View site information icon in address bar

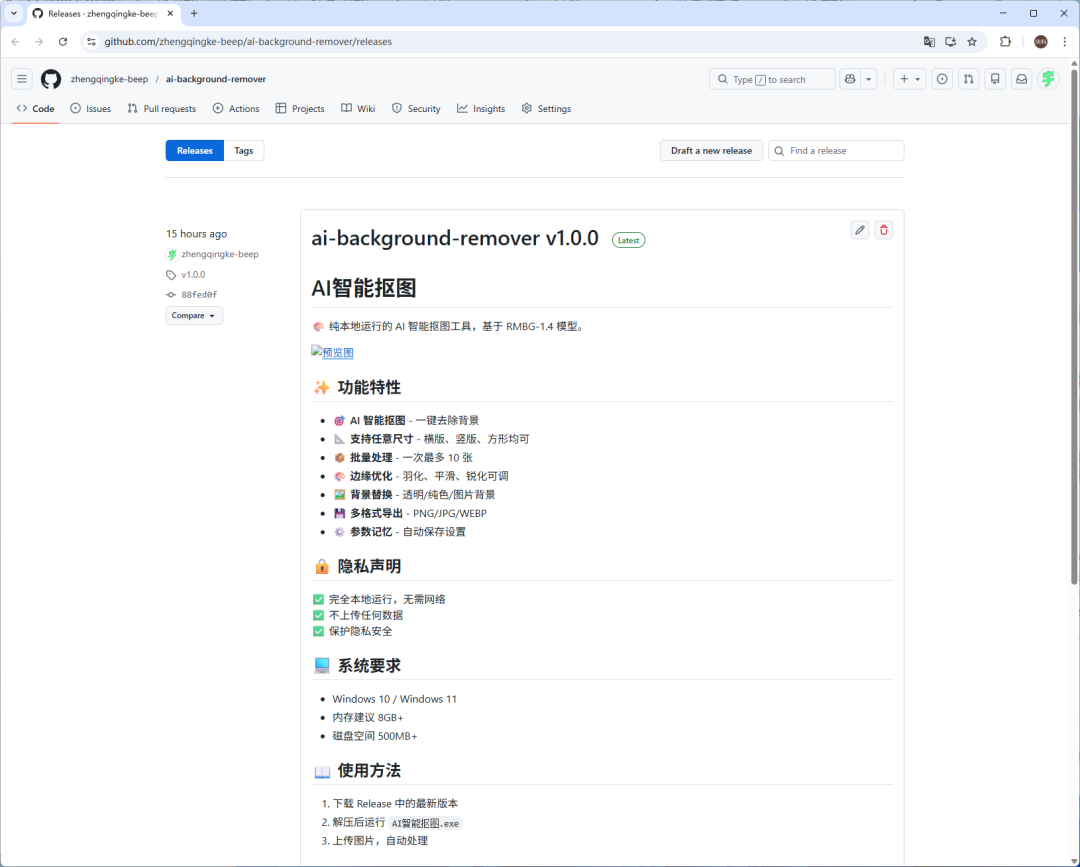tap(91, 42)
